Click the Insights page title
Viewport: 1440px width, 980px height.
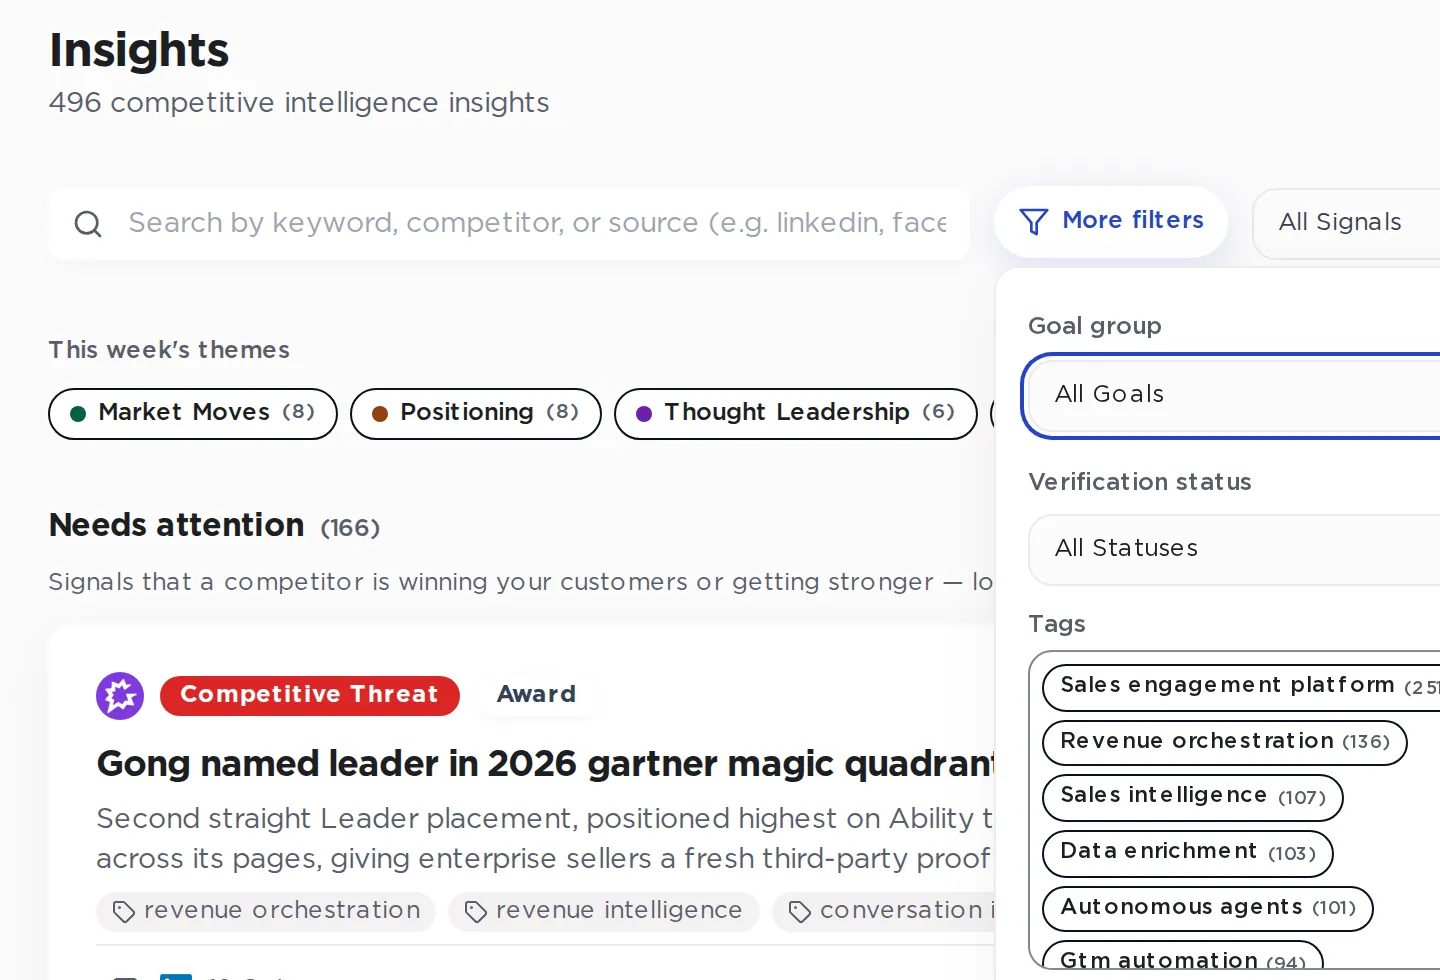139,51
